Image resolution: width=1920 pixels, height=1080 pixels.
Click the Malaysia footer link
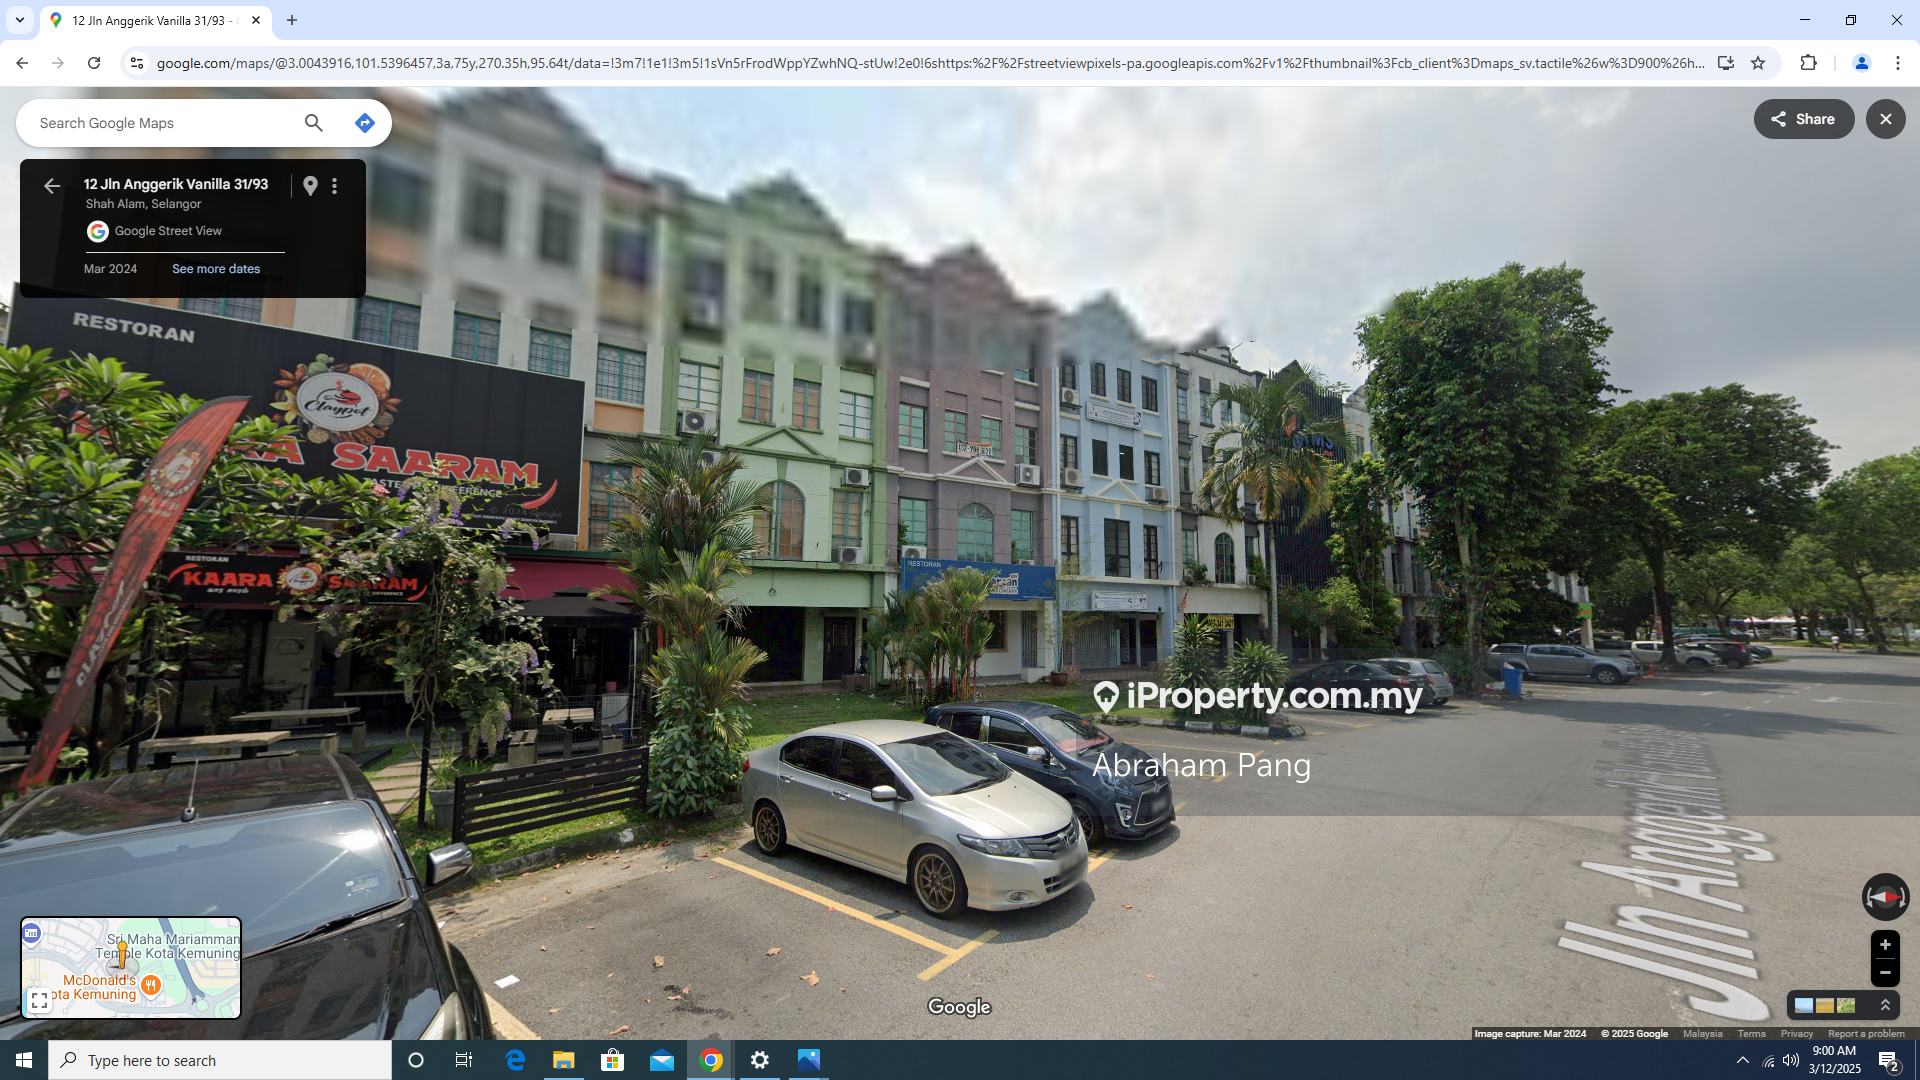point(1702,1034)
